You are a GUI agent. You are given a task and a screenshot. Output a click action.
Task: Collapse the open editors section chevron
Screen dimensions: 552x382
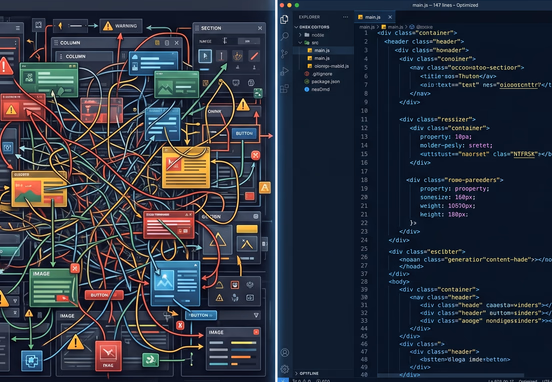[296, 27]
